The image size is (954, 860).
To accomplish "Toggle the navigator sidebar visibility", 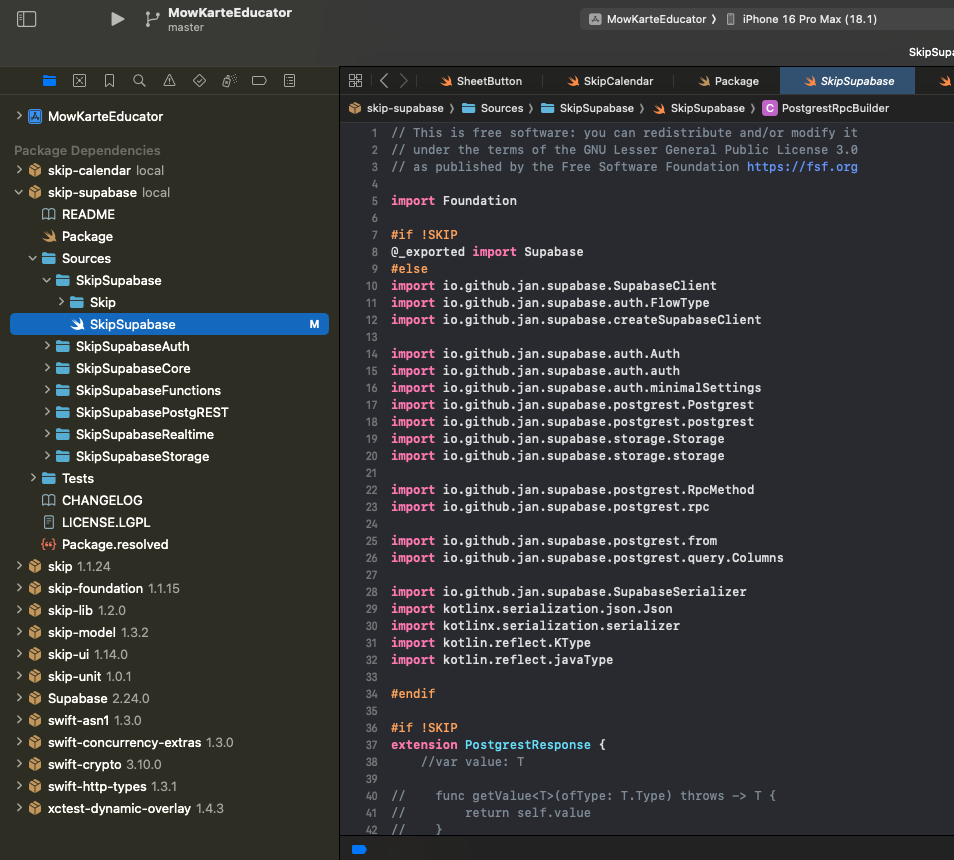I will tap(26, 19).
